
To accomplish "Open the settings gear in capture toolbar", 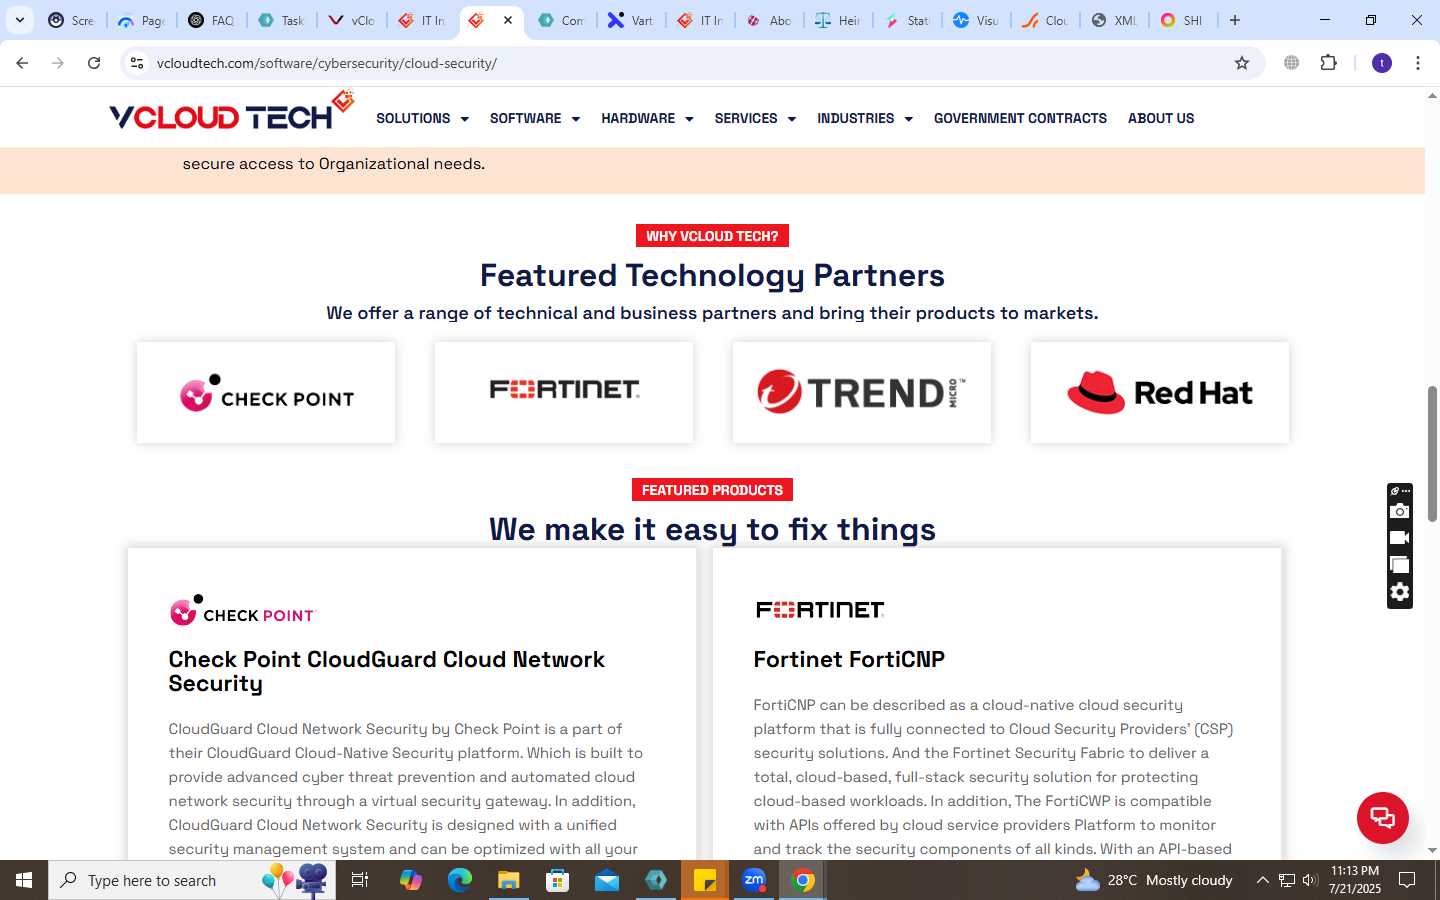I will point(1400,592).
